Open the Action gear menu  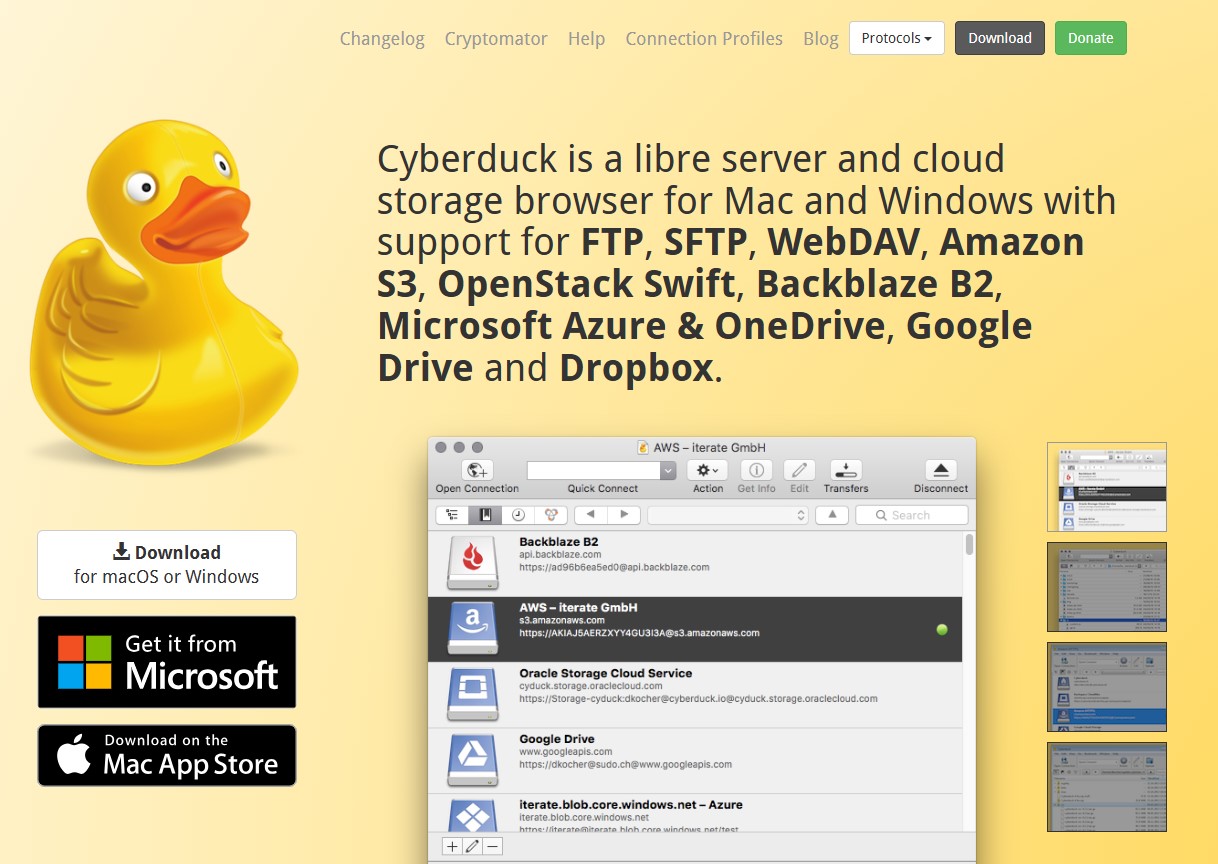click(707, 470)
